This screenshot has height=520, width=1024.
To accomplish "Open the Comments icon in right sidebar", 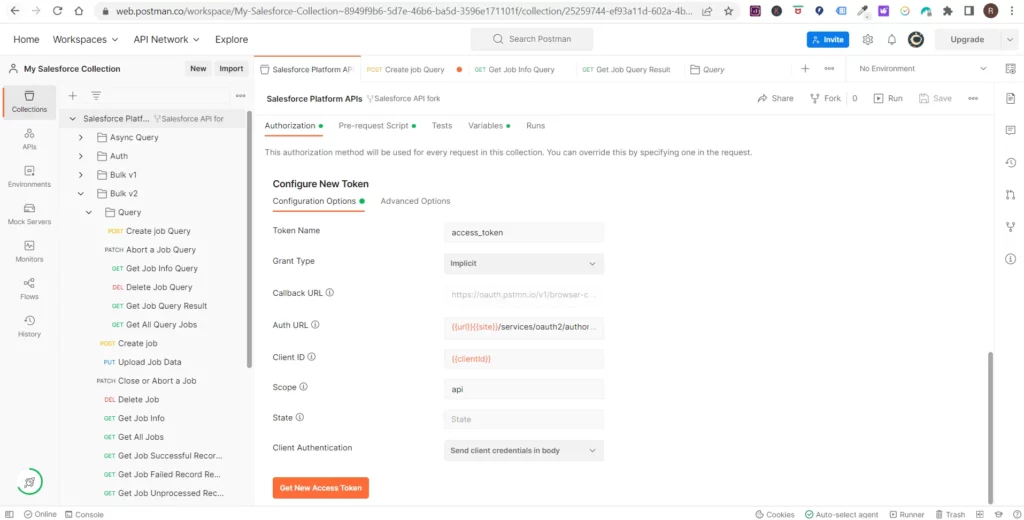I will (x=1010, y=131).
